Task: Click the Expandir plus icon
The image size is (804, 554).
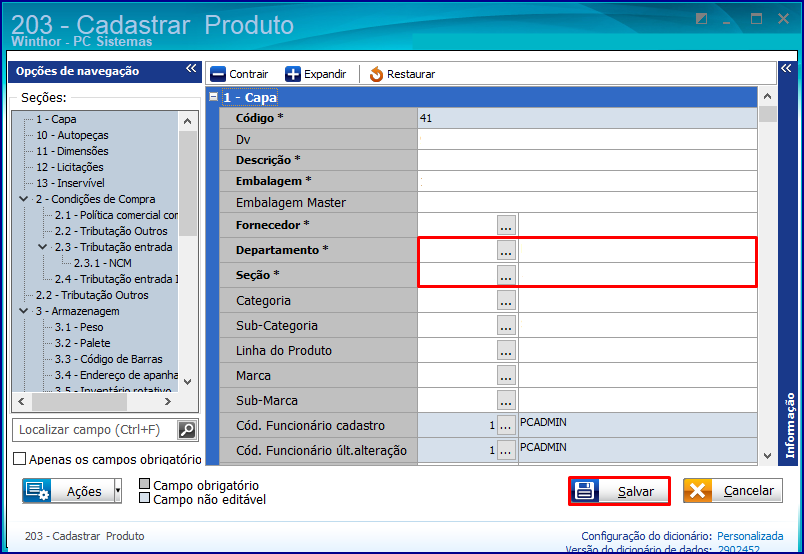Action: (293, 74)
